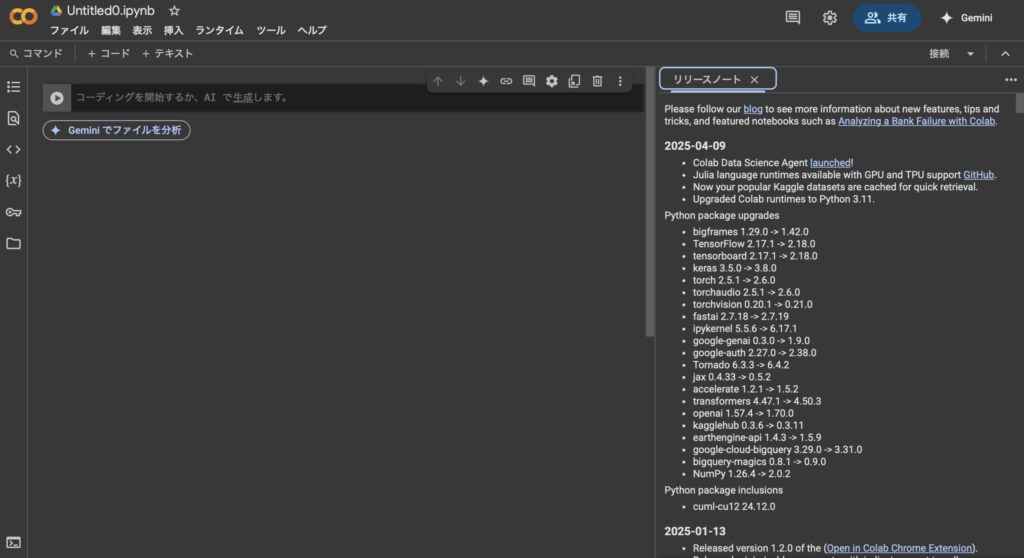Star the Untitled0.ipynb notebook

click(x=174, y=11)
